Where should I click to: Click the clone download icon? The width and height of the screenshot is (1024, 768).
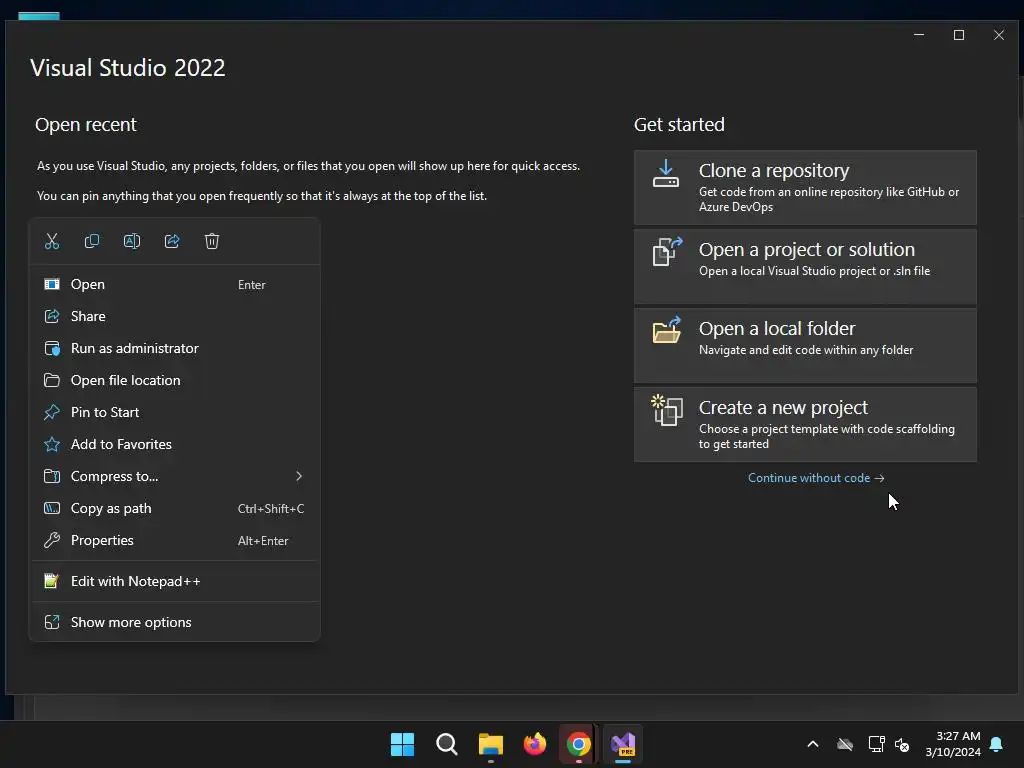coord(666,174)
